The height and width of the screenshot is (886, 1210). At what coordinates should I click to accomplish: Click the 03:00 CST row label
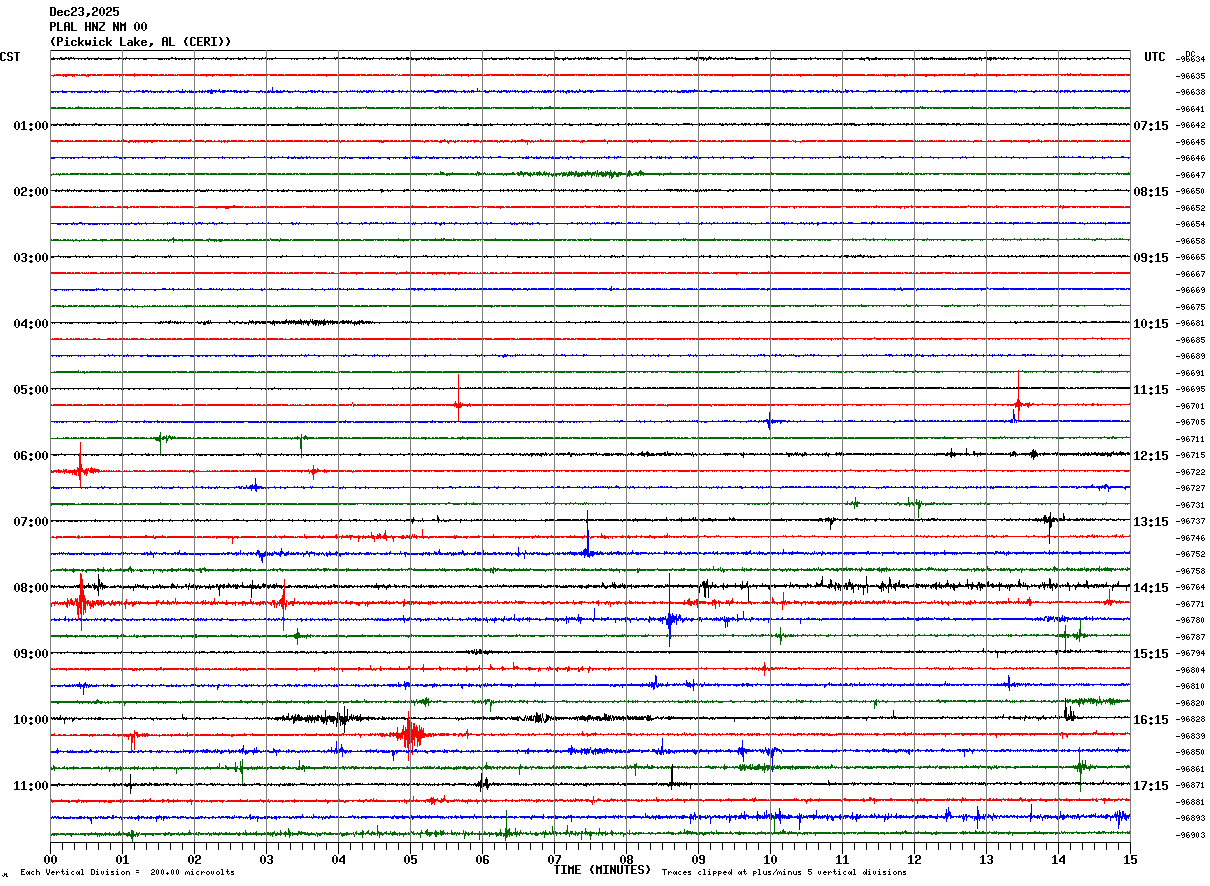(x=31, y=258)
